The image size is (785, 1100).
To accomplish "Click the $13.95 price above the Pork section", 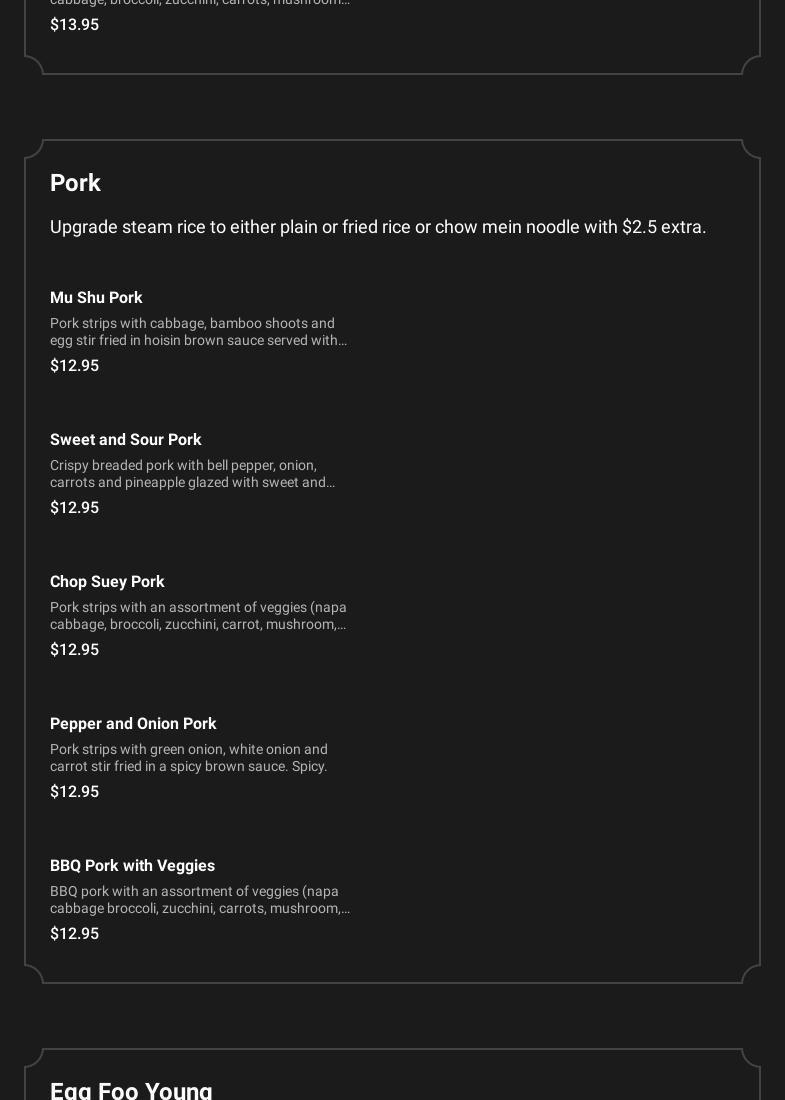I will tap(74, 25).
